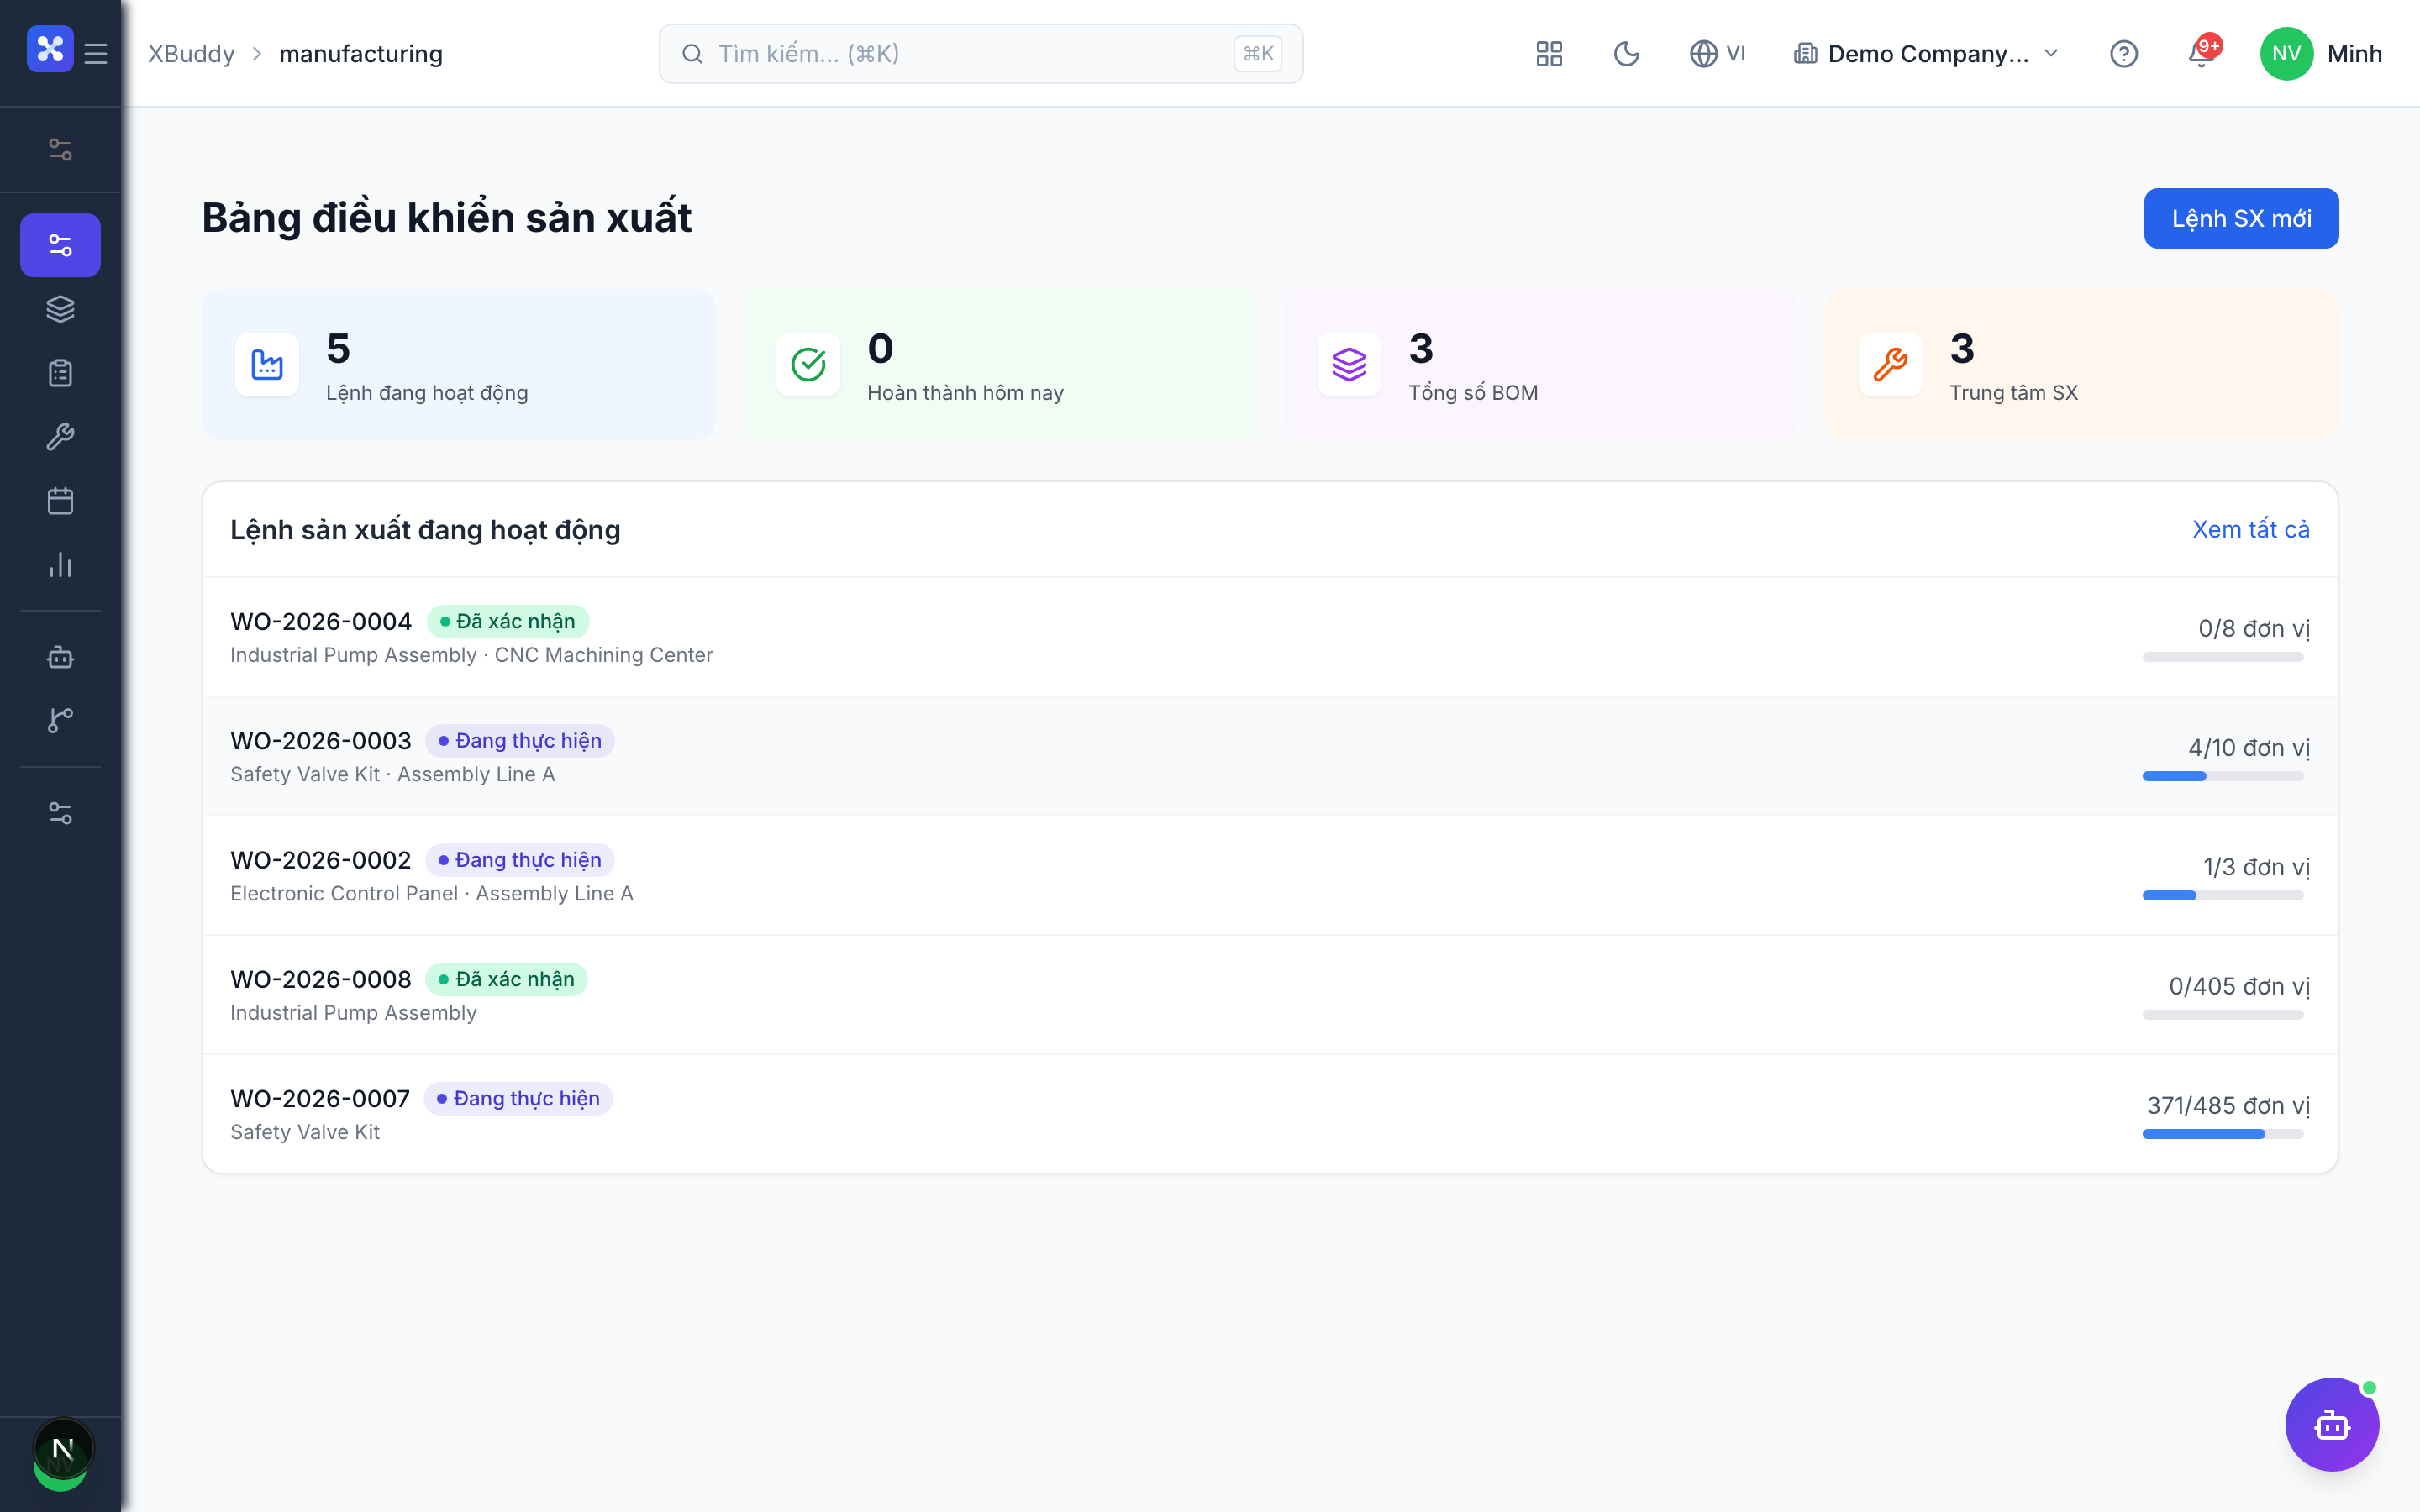Open the BOM layers icon in sidebar

point(60,309)
